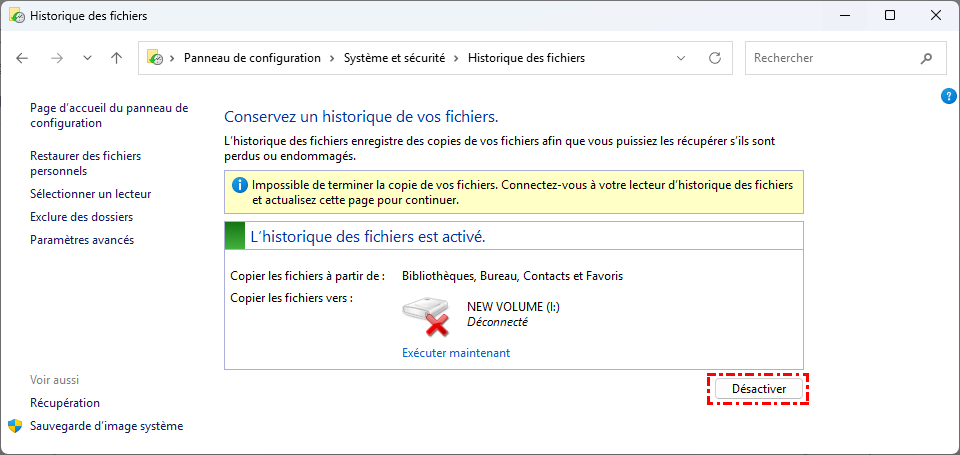Open help via blue question mark icon
This screenshot has width=960, height=455.
point(949,96)
